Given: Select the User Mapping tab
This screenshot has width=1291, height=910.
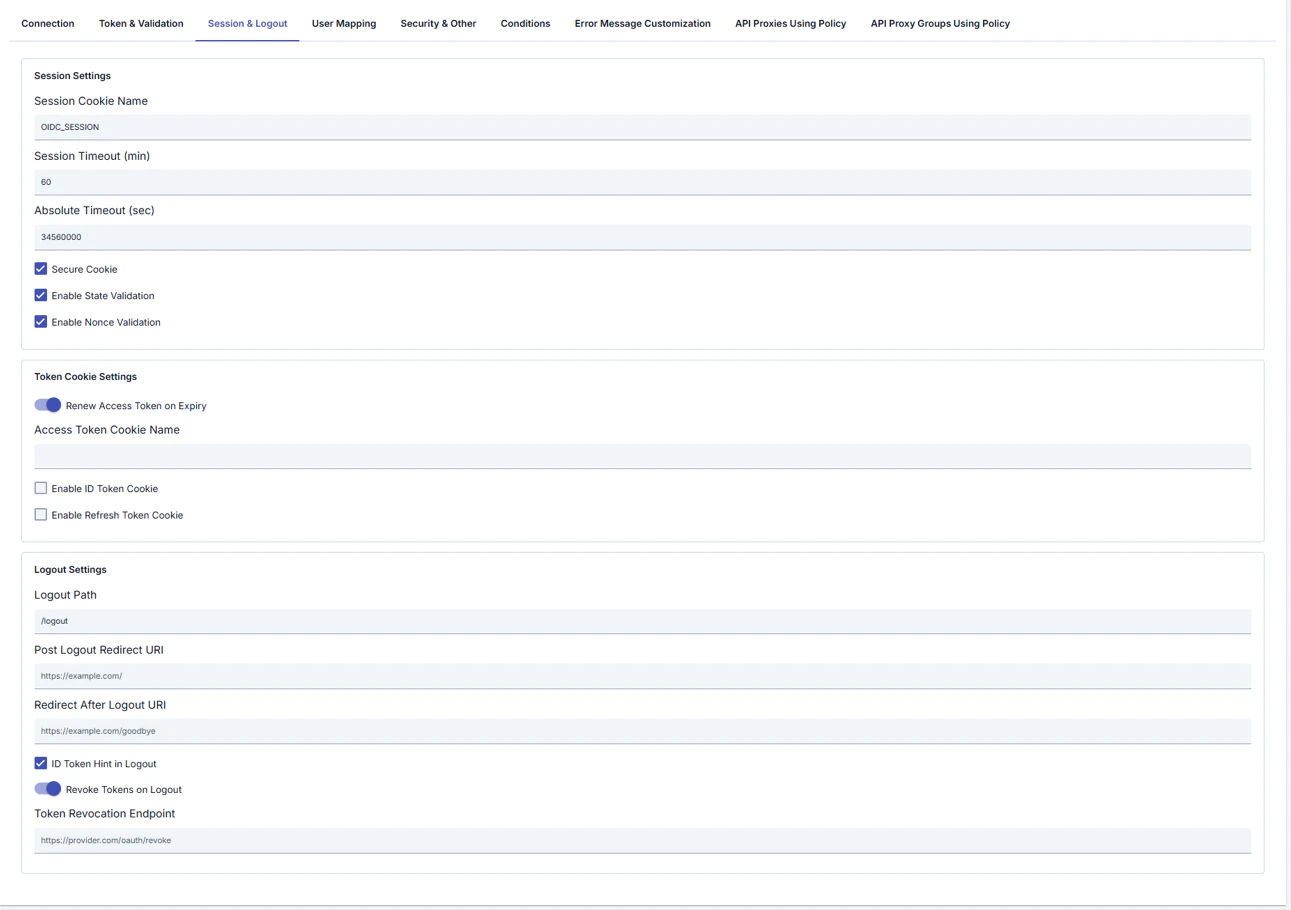Looking at the screenshot, I should [344, 23].
